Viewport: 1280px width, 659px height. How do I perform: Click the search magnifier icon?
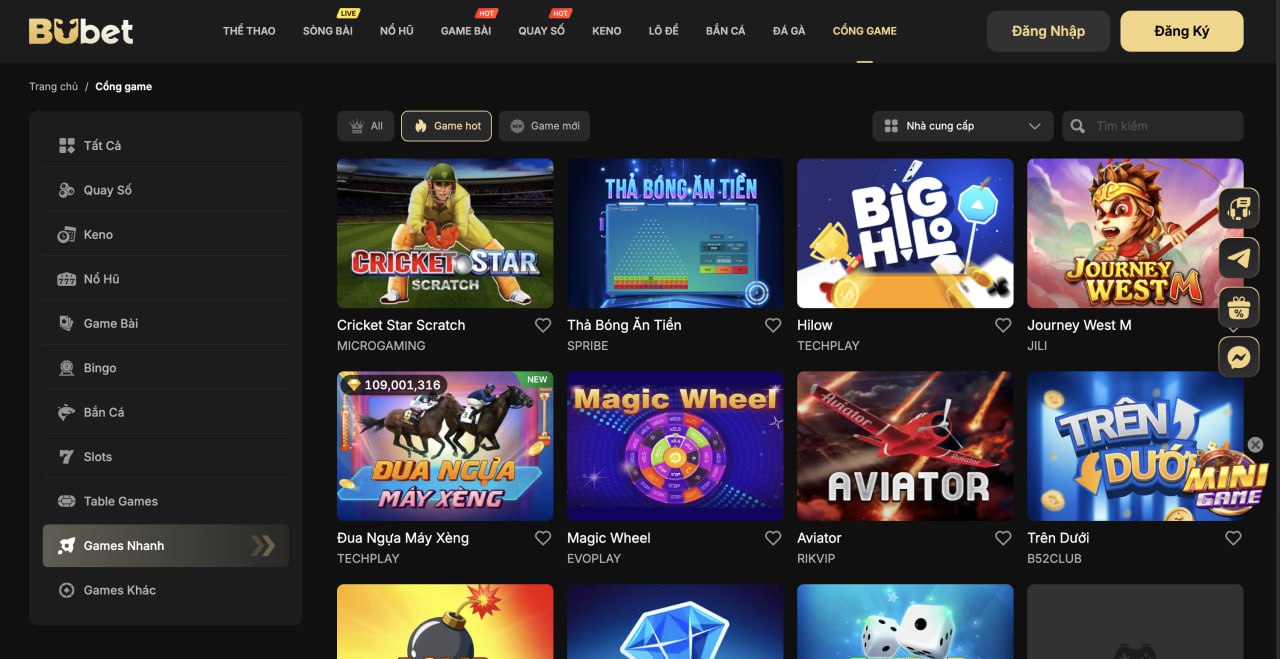point(1078,126)
